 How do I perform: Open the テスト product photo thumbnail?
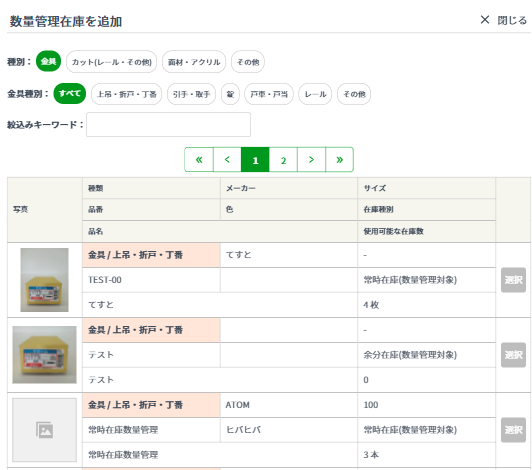(x=44, y=355)
